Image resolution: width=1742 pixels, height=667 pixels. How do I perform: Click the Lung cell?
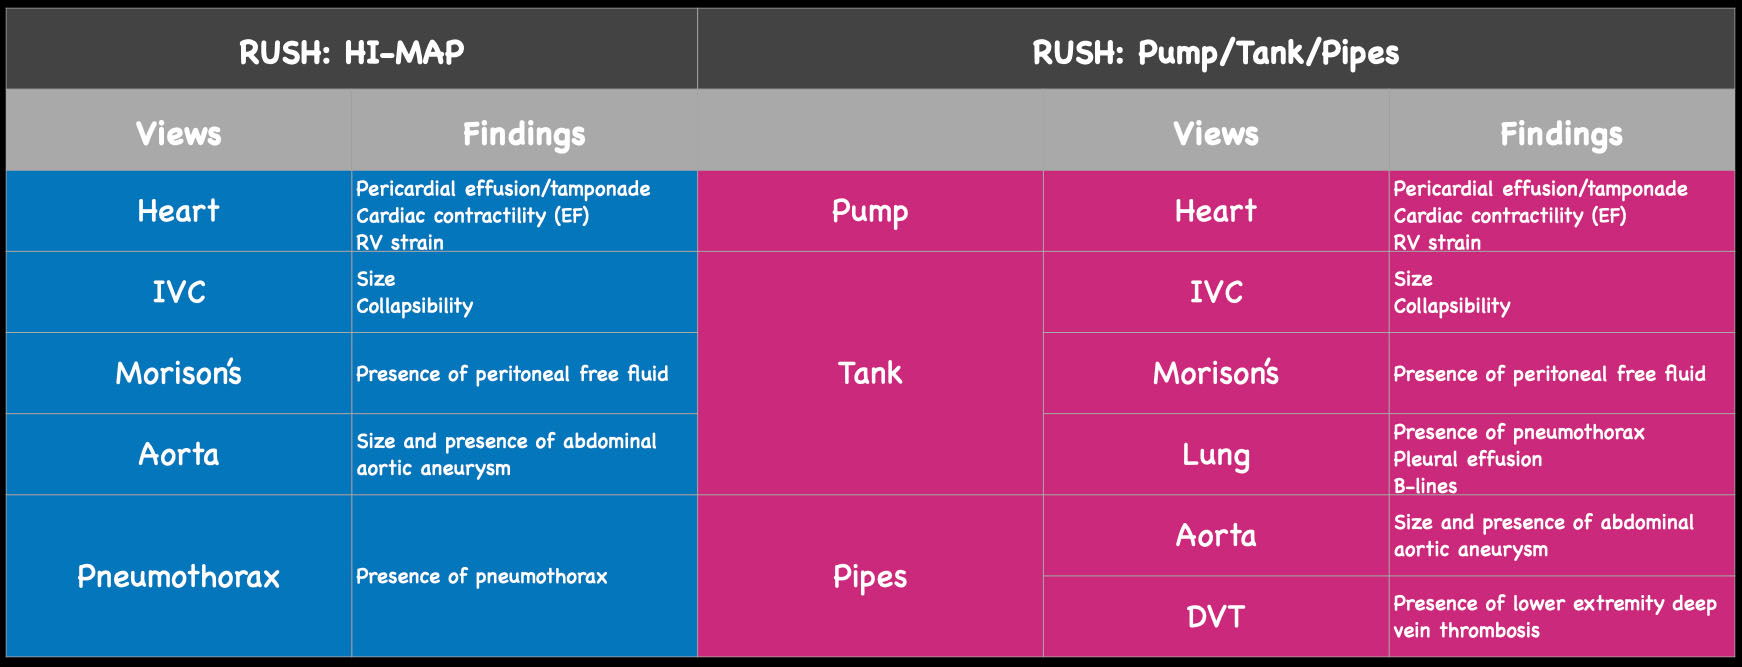[x=1215, y=454]
